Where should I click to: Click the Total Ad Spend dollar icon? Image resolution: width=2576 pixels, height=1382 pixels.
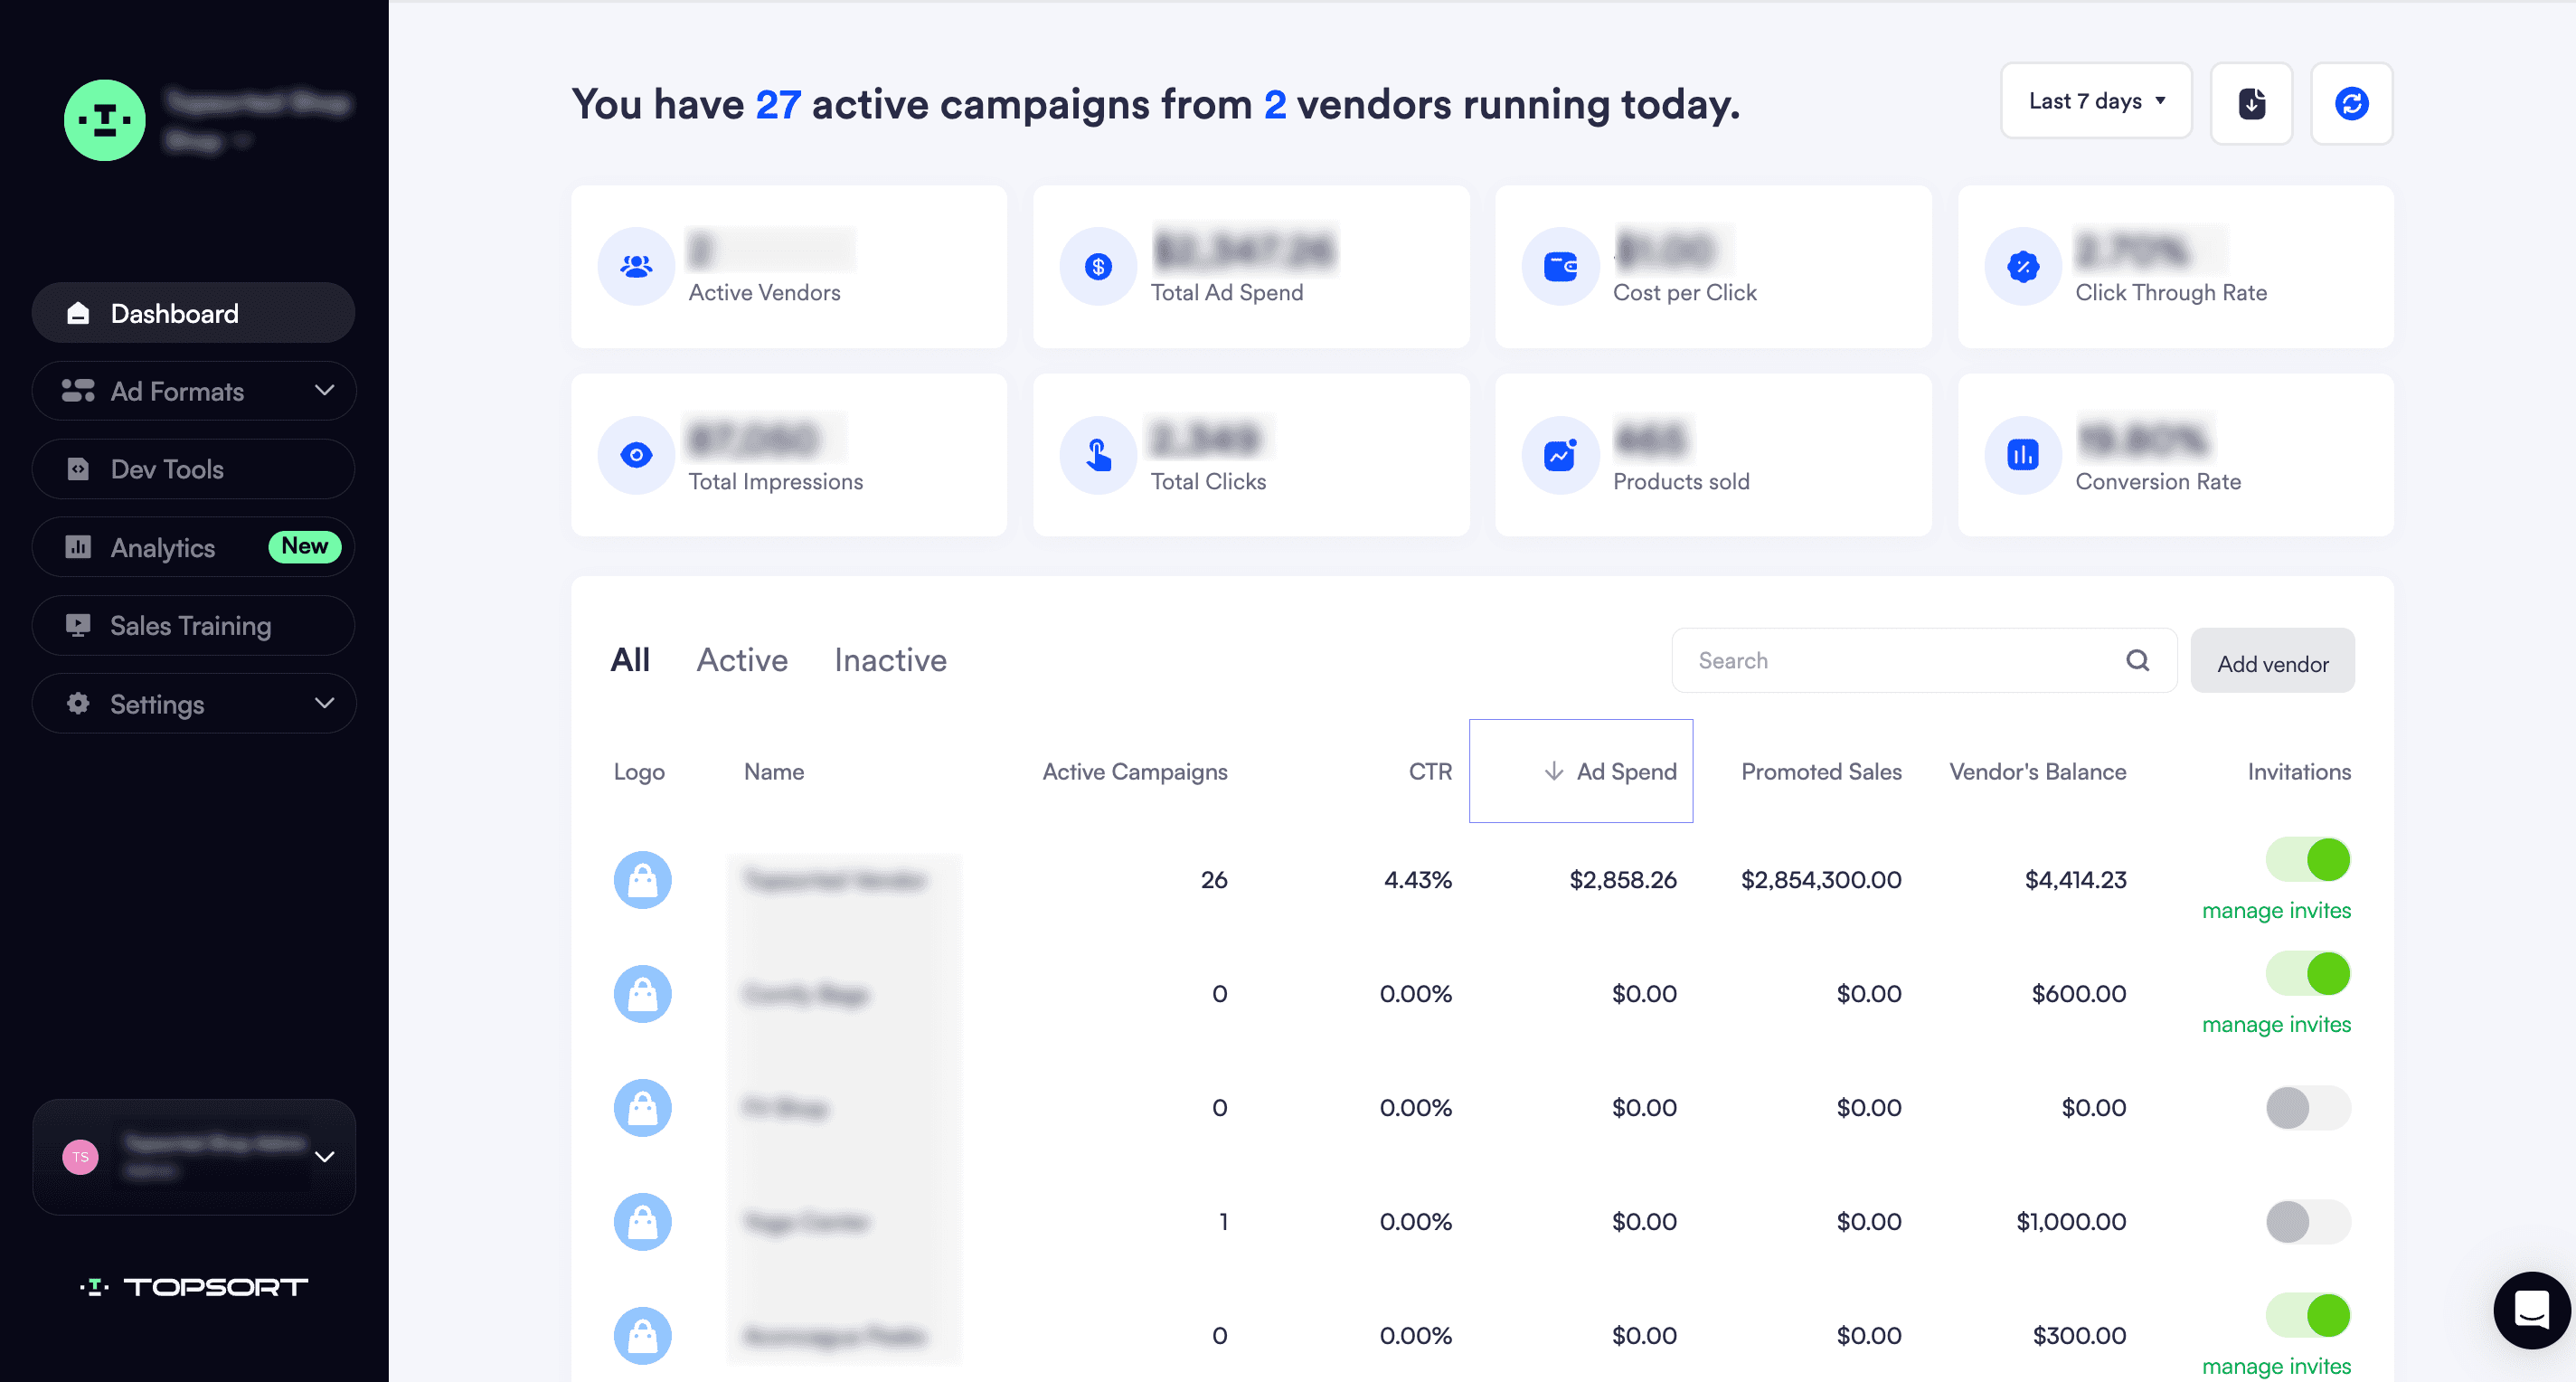[1098, 266]
